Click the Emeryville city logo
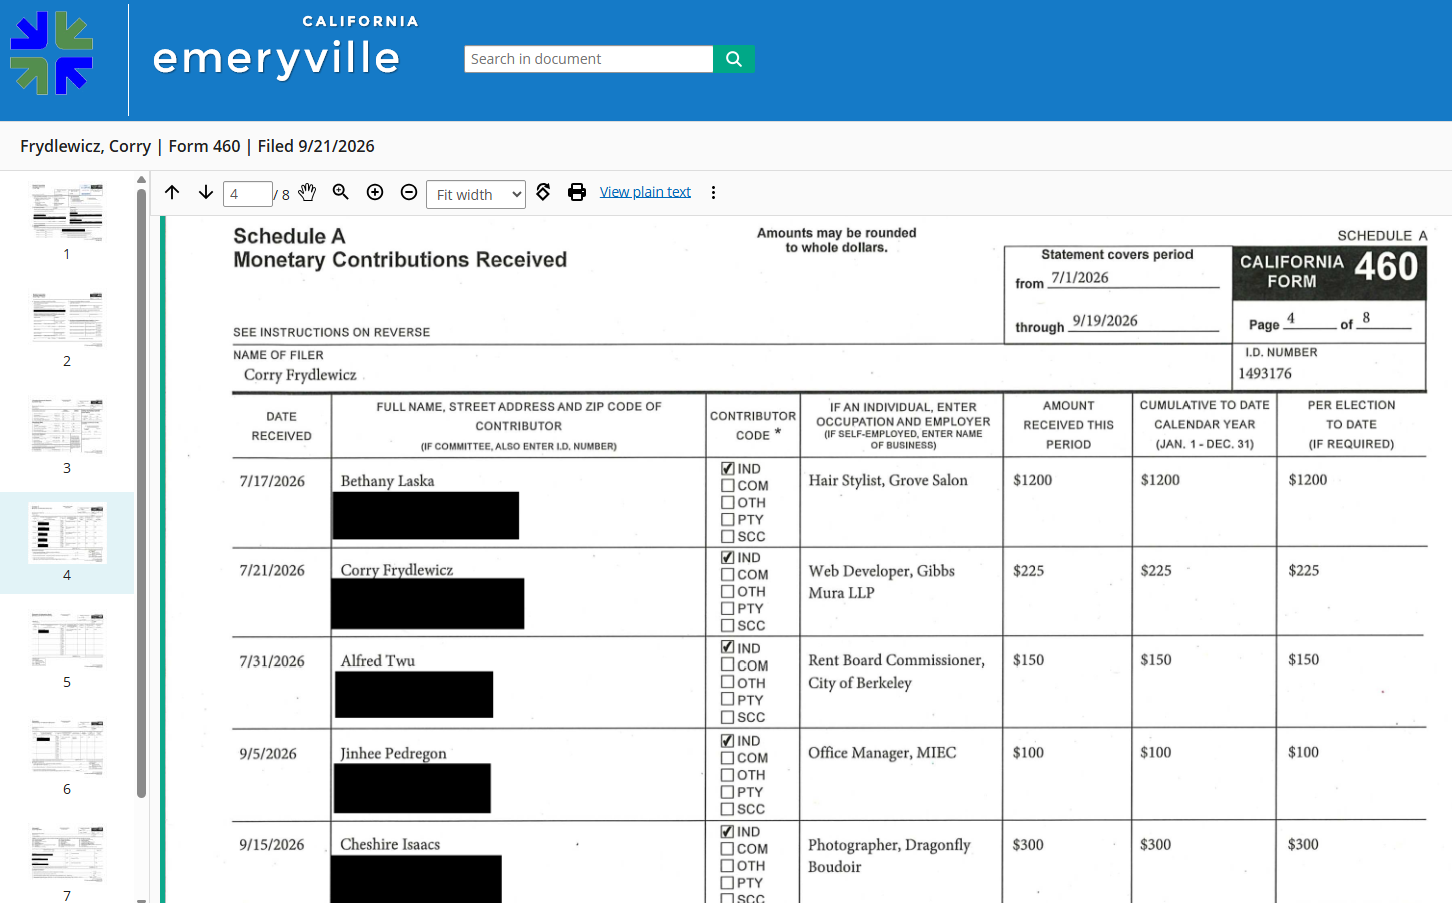The width and height of the screenshot is (1452, 903). point(52,54)
